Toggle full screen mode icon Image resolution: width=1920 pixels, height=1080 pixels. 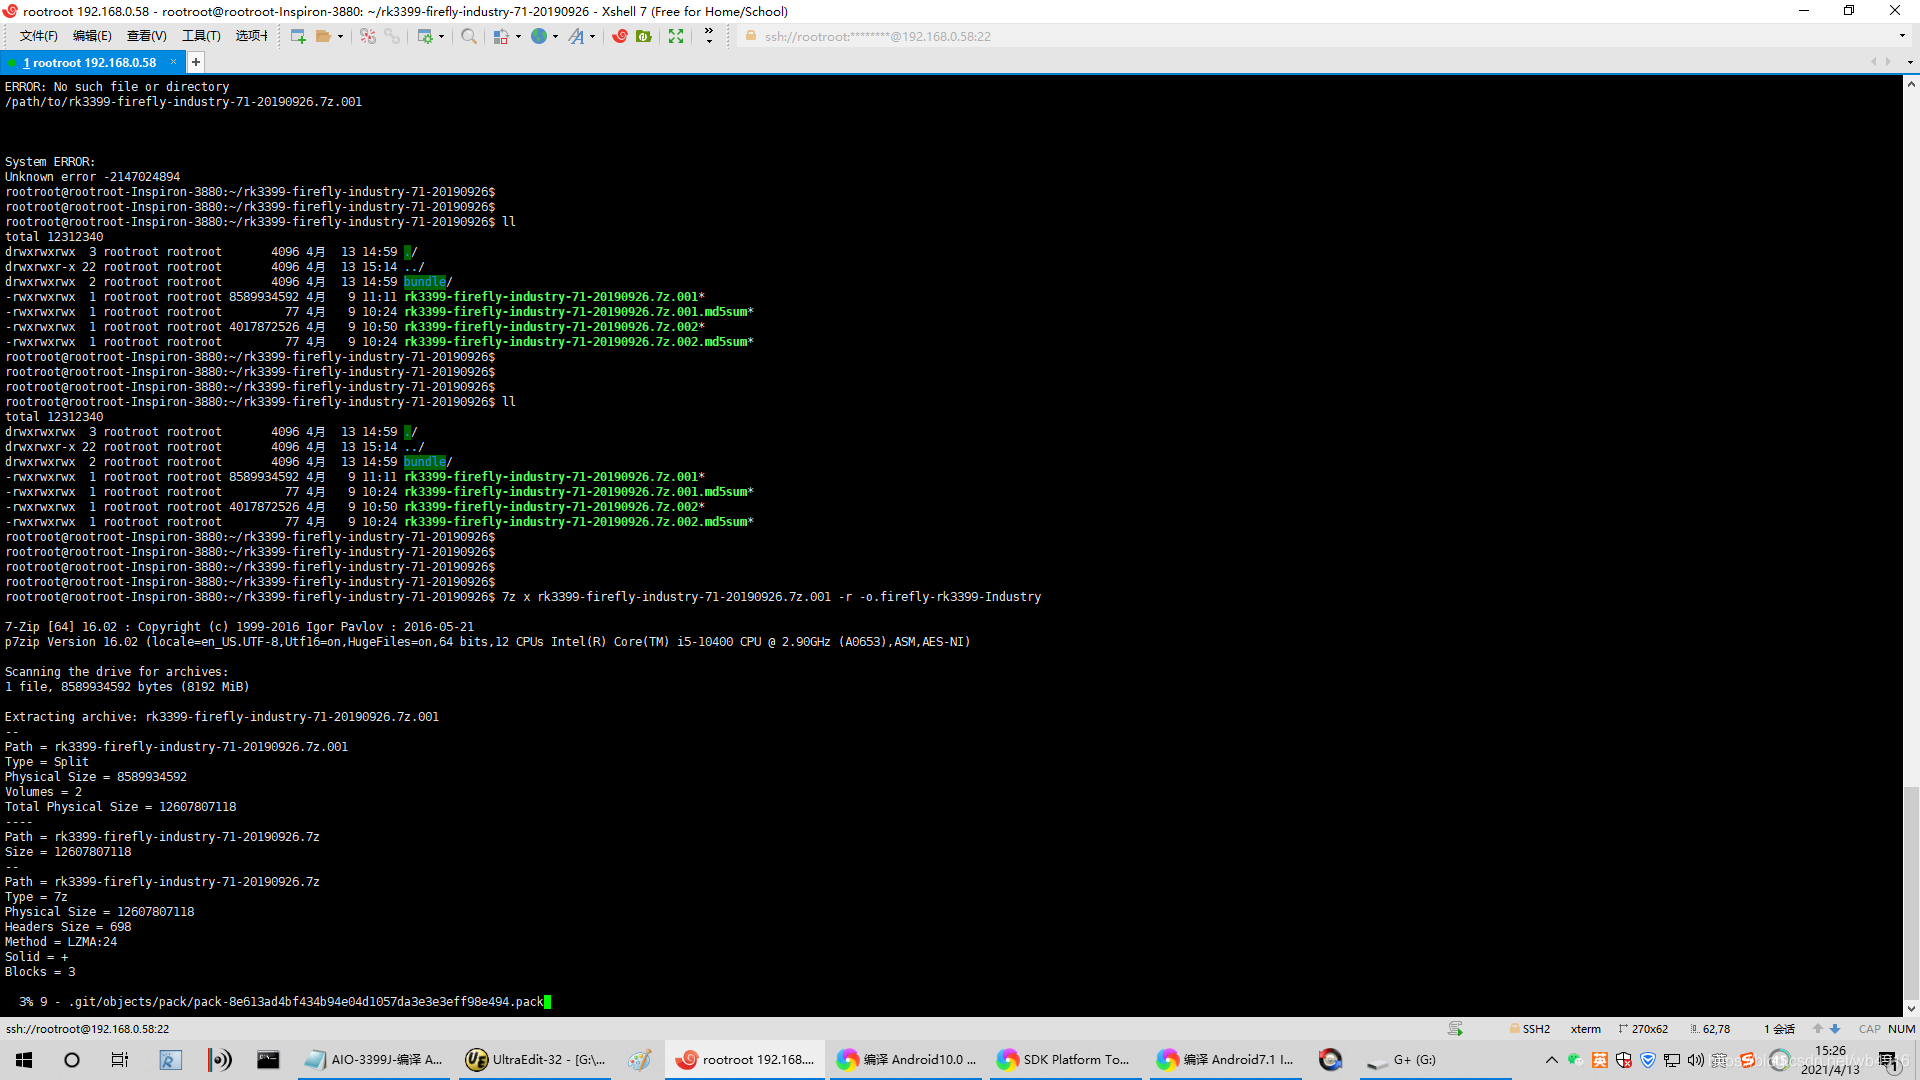point(676,36)
